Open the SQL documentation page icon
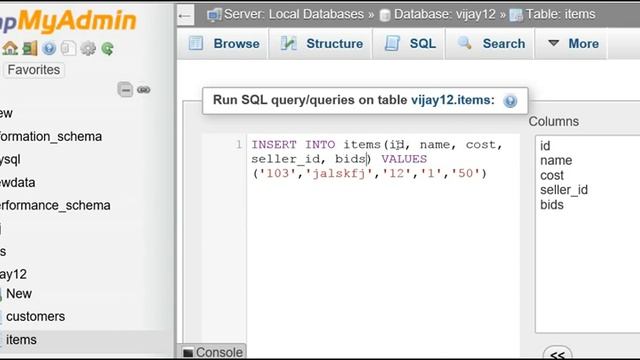This screenshot has height=360, width=640. [x=68, y=49]
